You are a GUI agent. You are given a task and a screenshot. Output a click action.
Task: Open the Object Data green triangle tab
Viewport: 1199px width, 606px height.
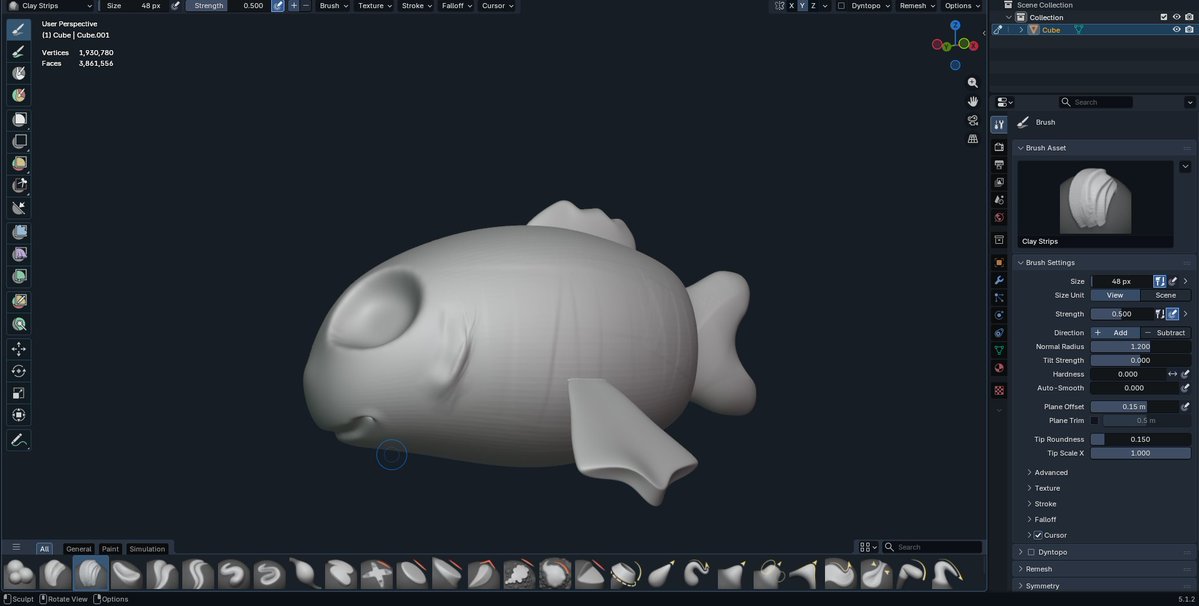tap(999, 351)
